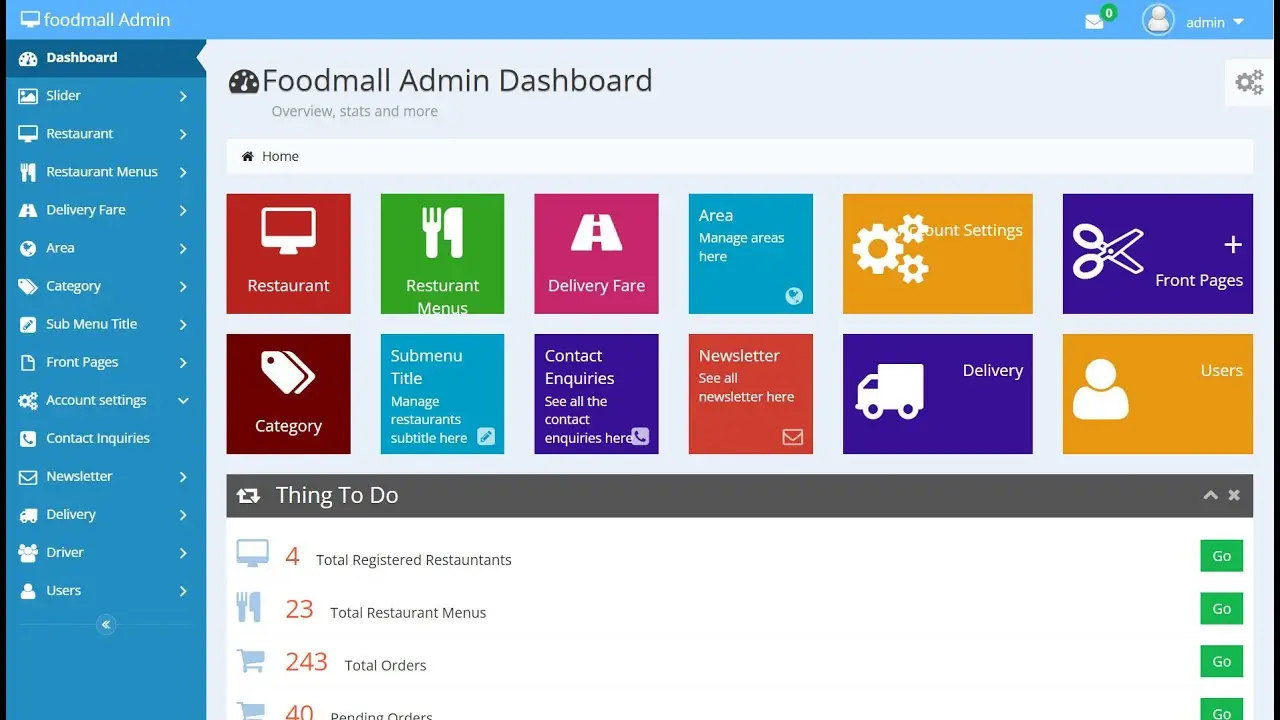The width and height of the screenshot is (1280, 720).
Task: Expand the Front Pages sidebar chevron
Action: (x=183, y=362)
